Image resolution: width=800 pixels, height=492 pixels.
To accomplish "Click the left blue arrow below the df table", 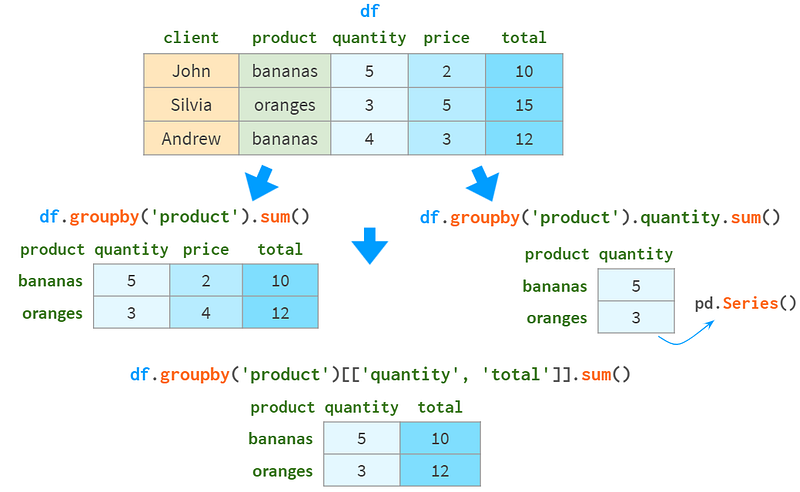I will (261, 183).
